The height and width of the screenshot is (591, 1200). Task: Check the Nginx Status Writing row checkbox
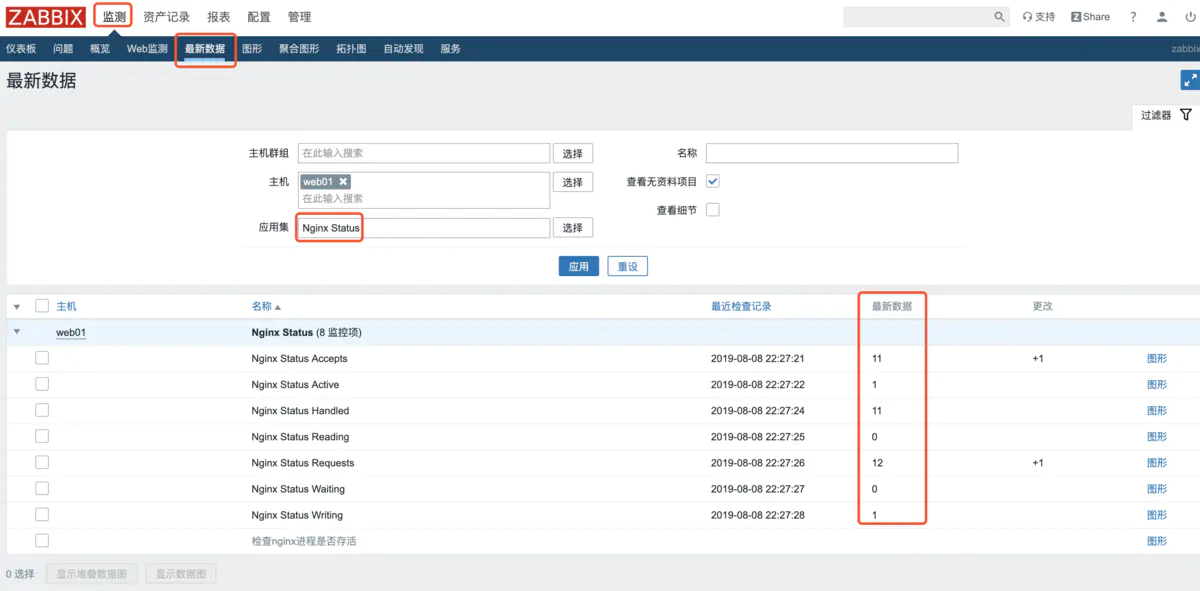click(42, 514)
